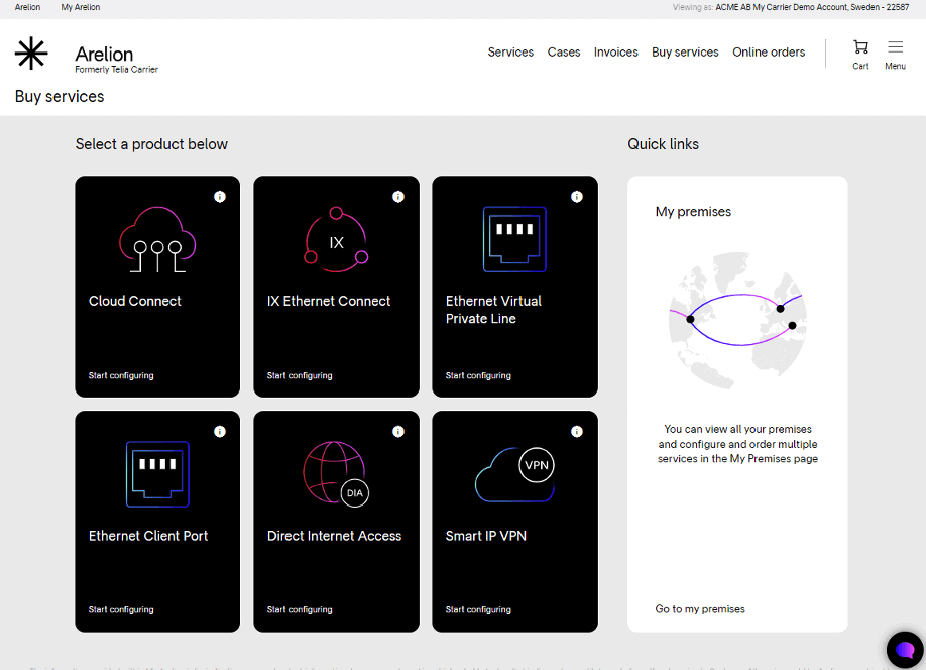
Task: Click the Smart IP VPN cloud icon
Action: click(x=514, y=474)
